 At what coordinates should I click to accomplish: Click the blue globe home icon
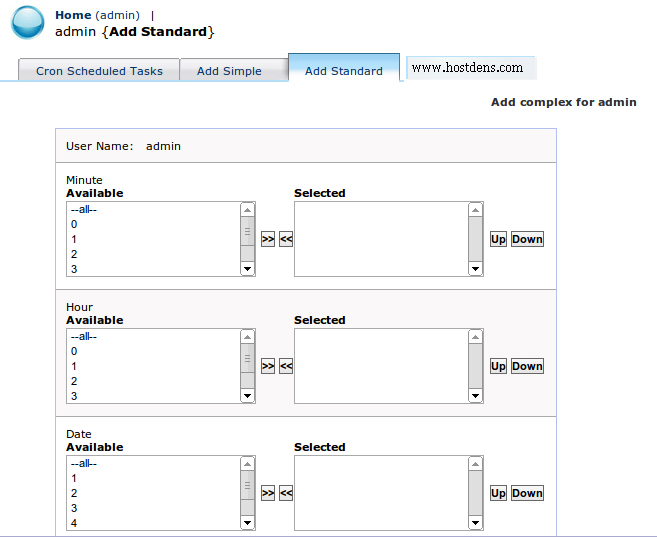28,23
